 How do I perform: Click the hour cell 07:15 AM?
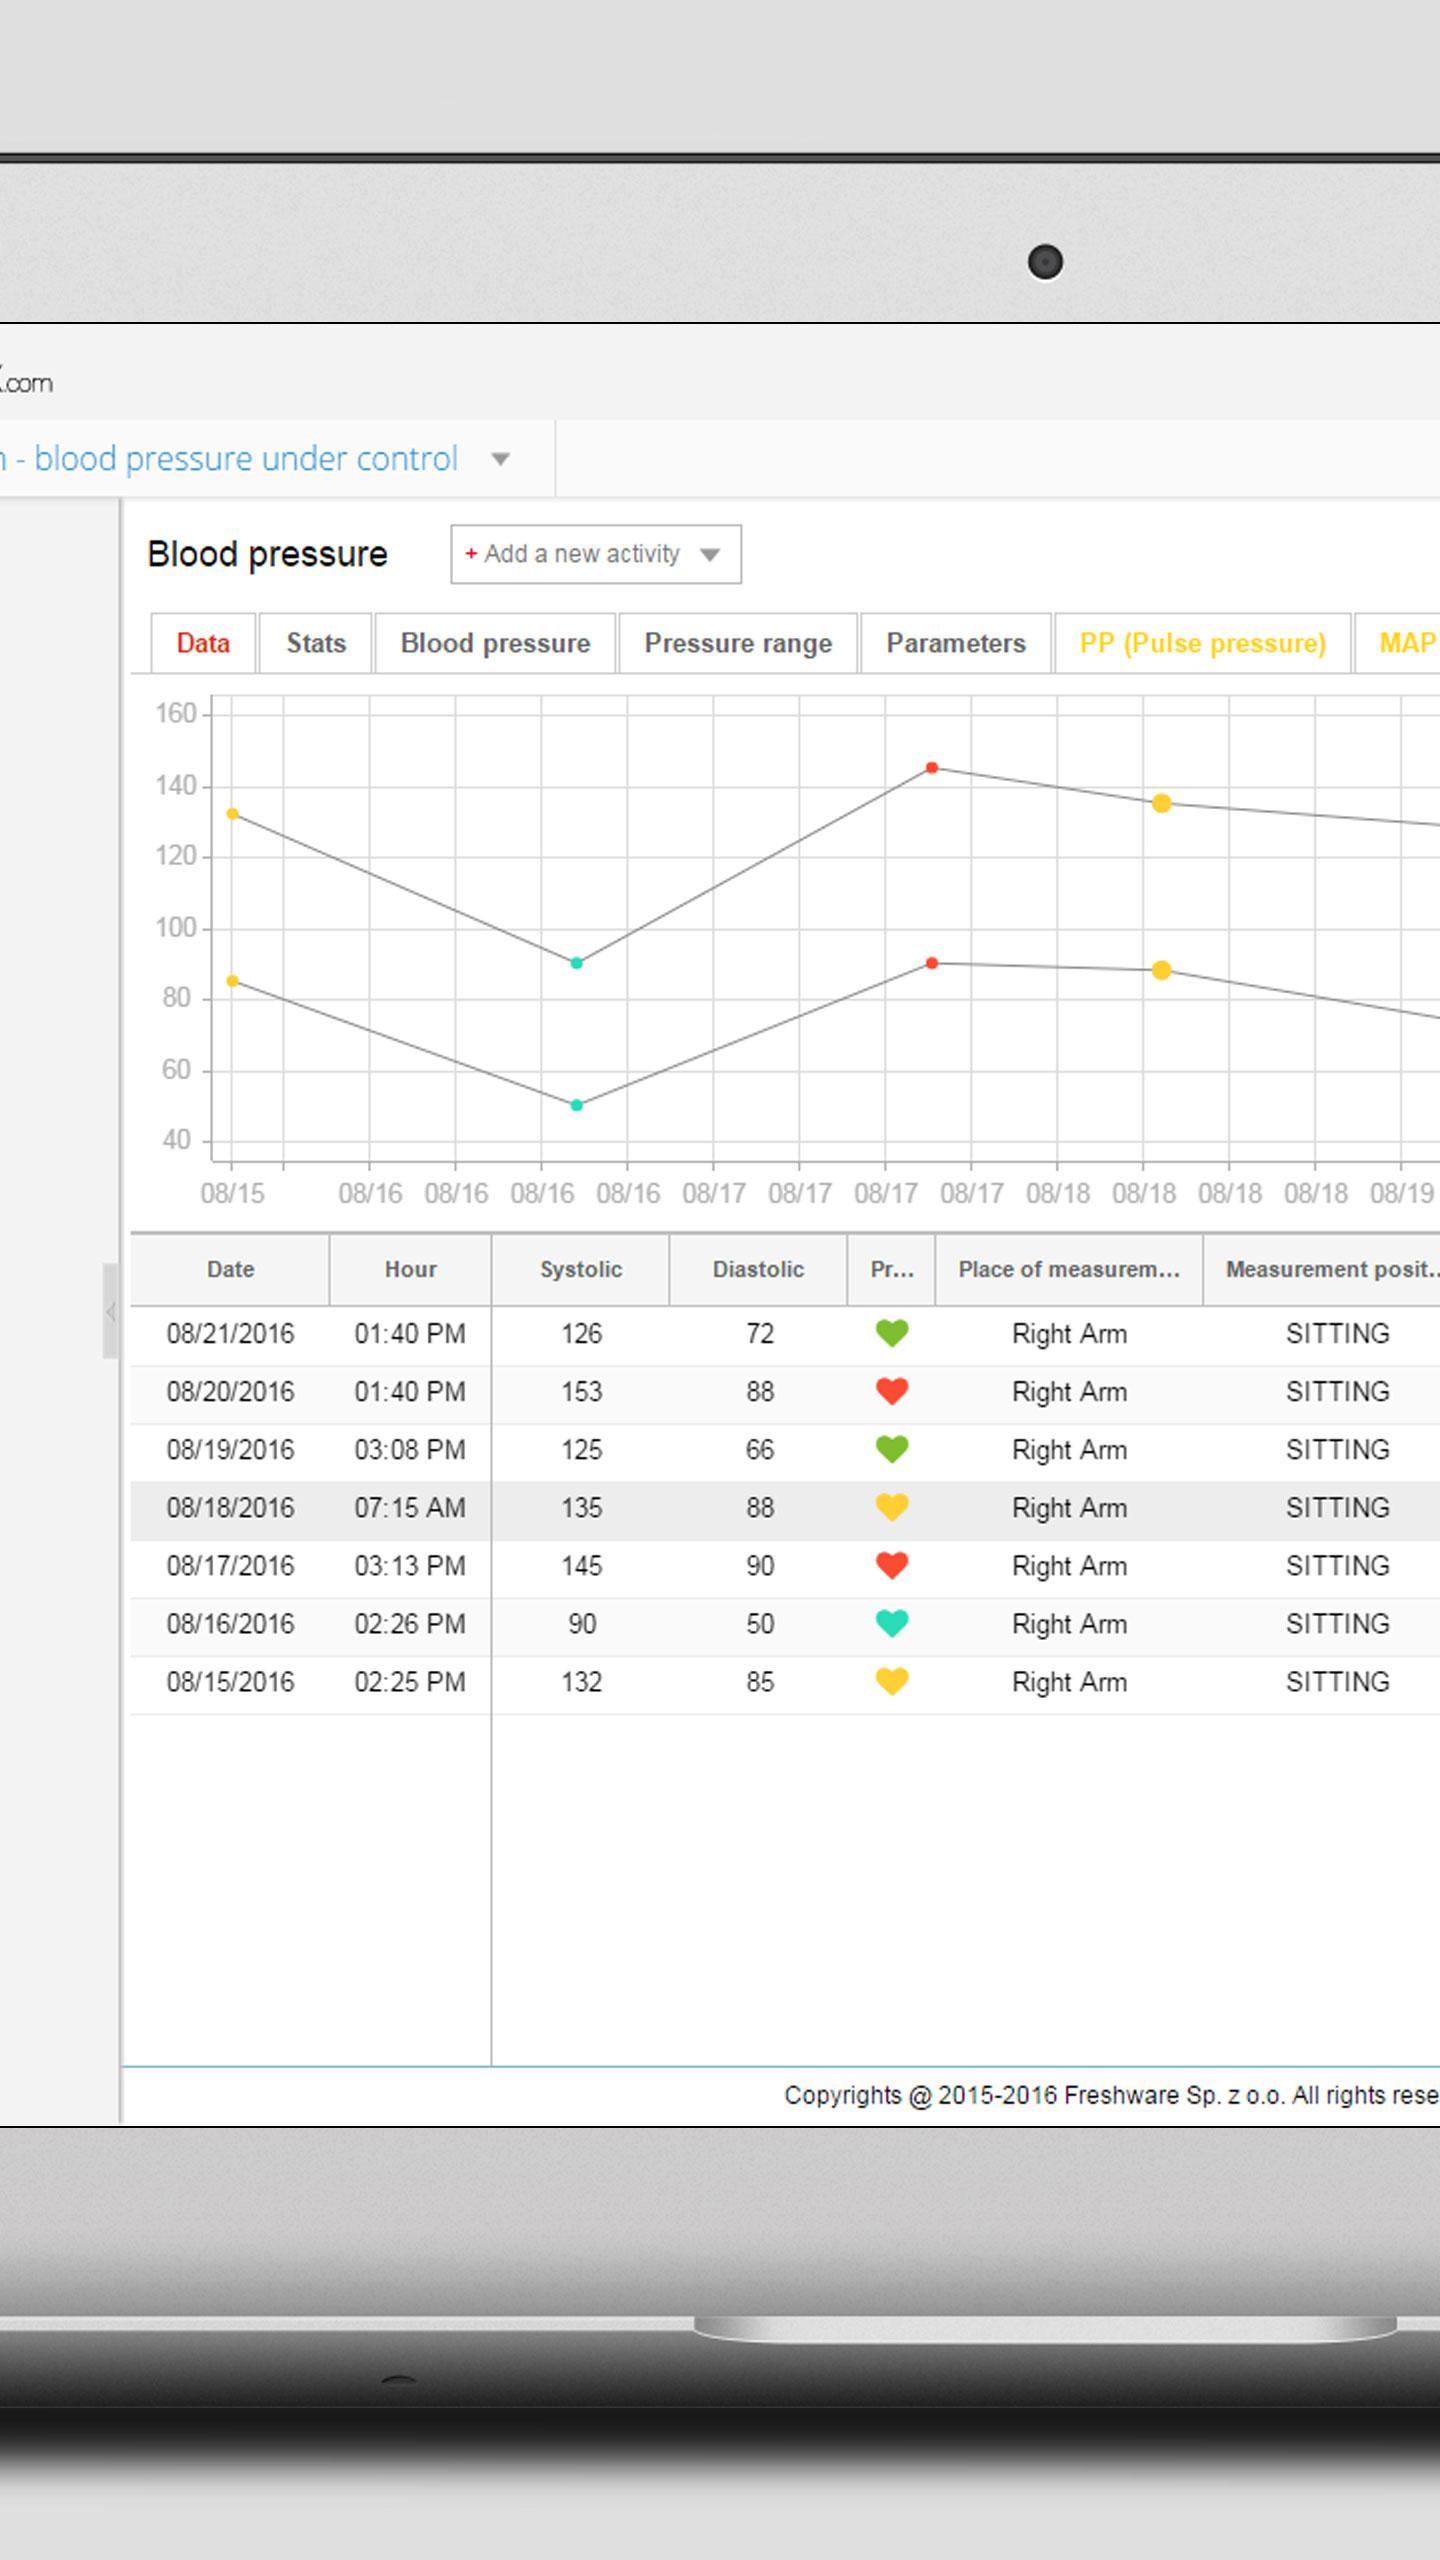[410, 1508]
